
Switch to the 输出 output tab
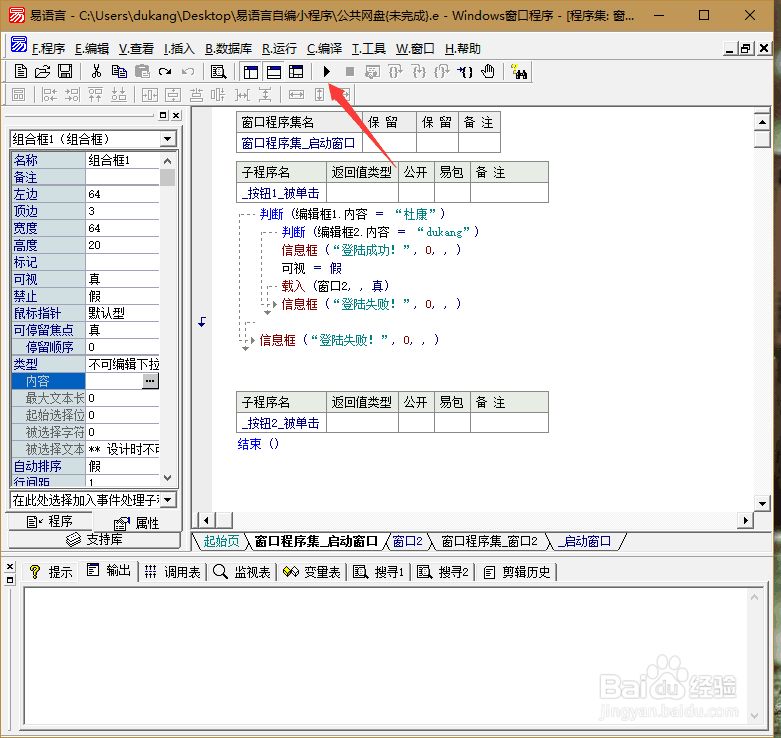[109, 571]
